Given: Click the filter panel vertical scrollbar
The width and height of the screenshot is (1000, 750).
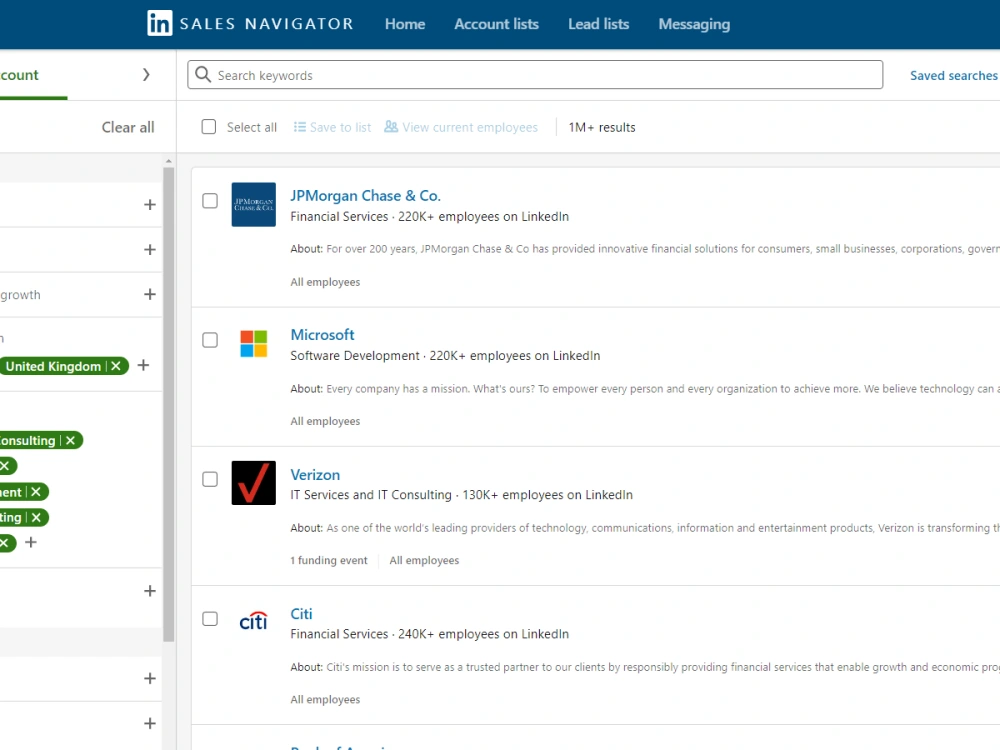Looking at the screenshot, I should 168,404.
